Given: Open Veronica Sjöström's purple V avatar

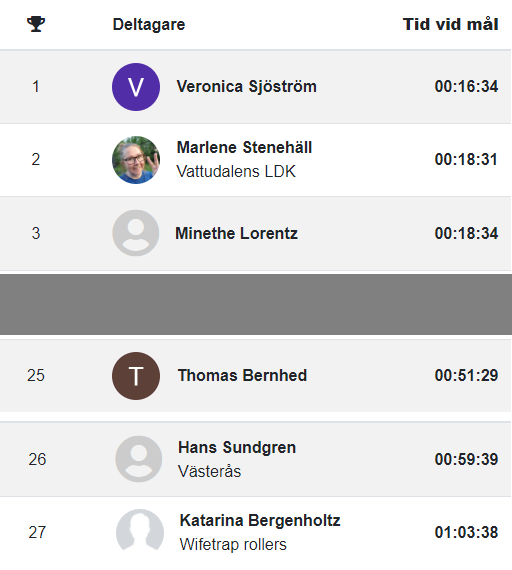Looking at the screenshot, I should [x=136, y=87].
